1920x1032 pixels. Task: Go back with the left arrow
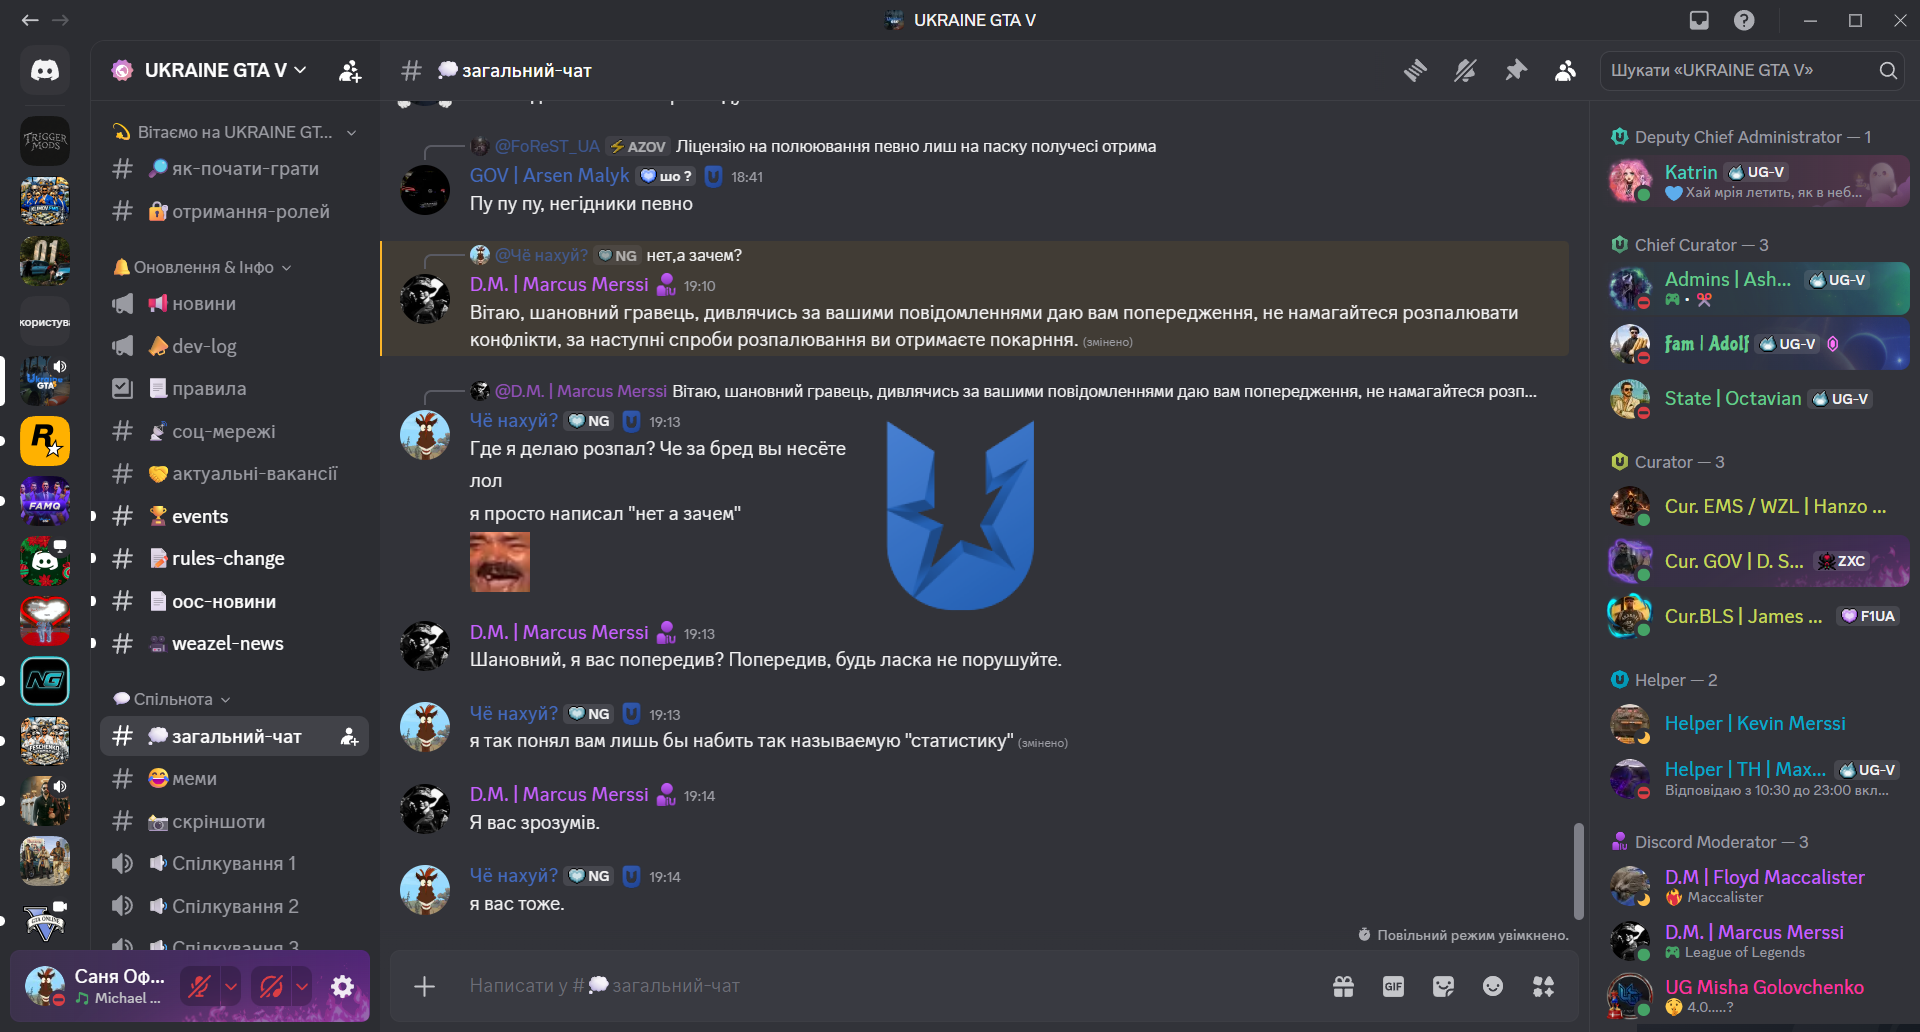click(x=30, y=20)
